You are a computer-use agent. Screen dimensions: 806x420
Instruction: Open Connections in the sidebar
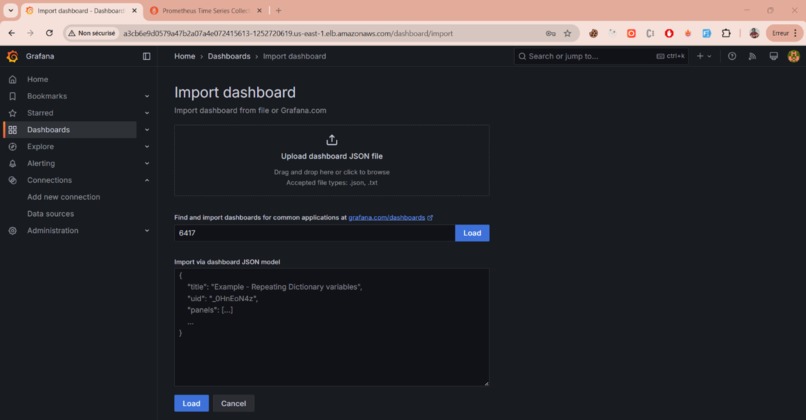[x=49, y=180]
